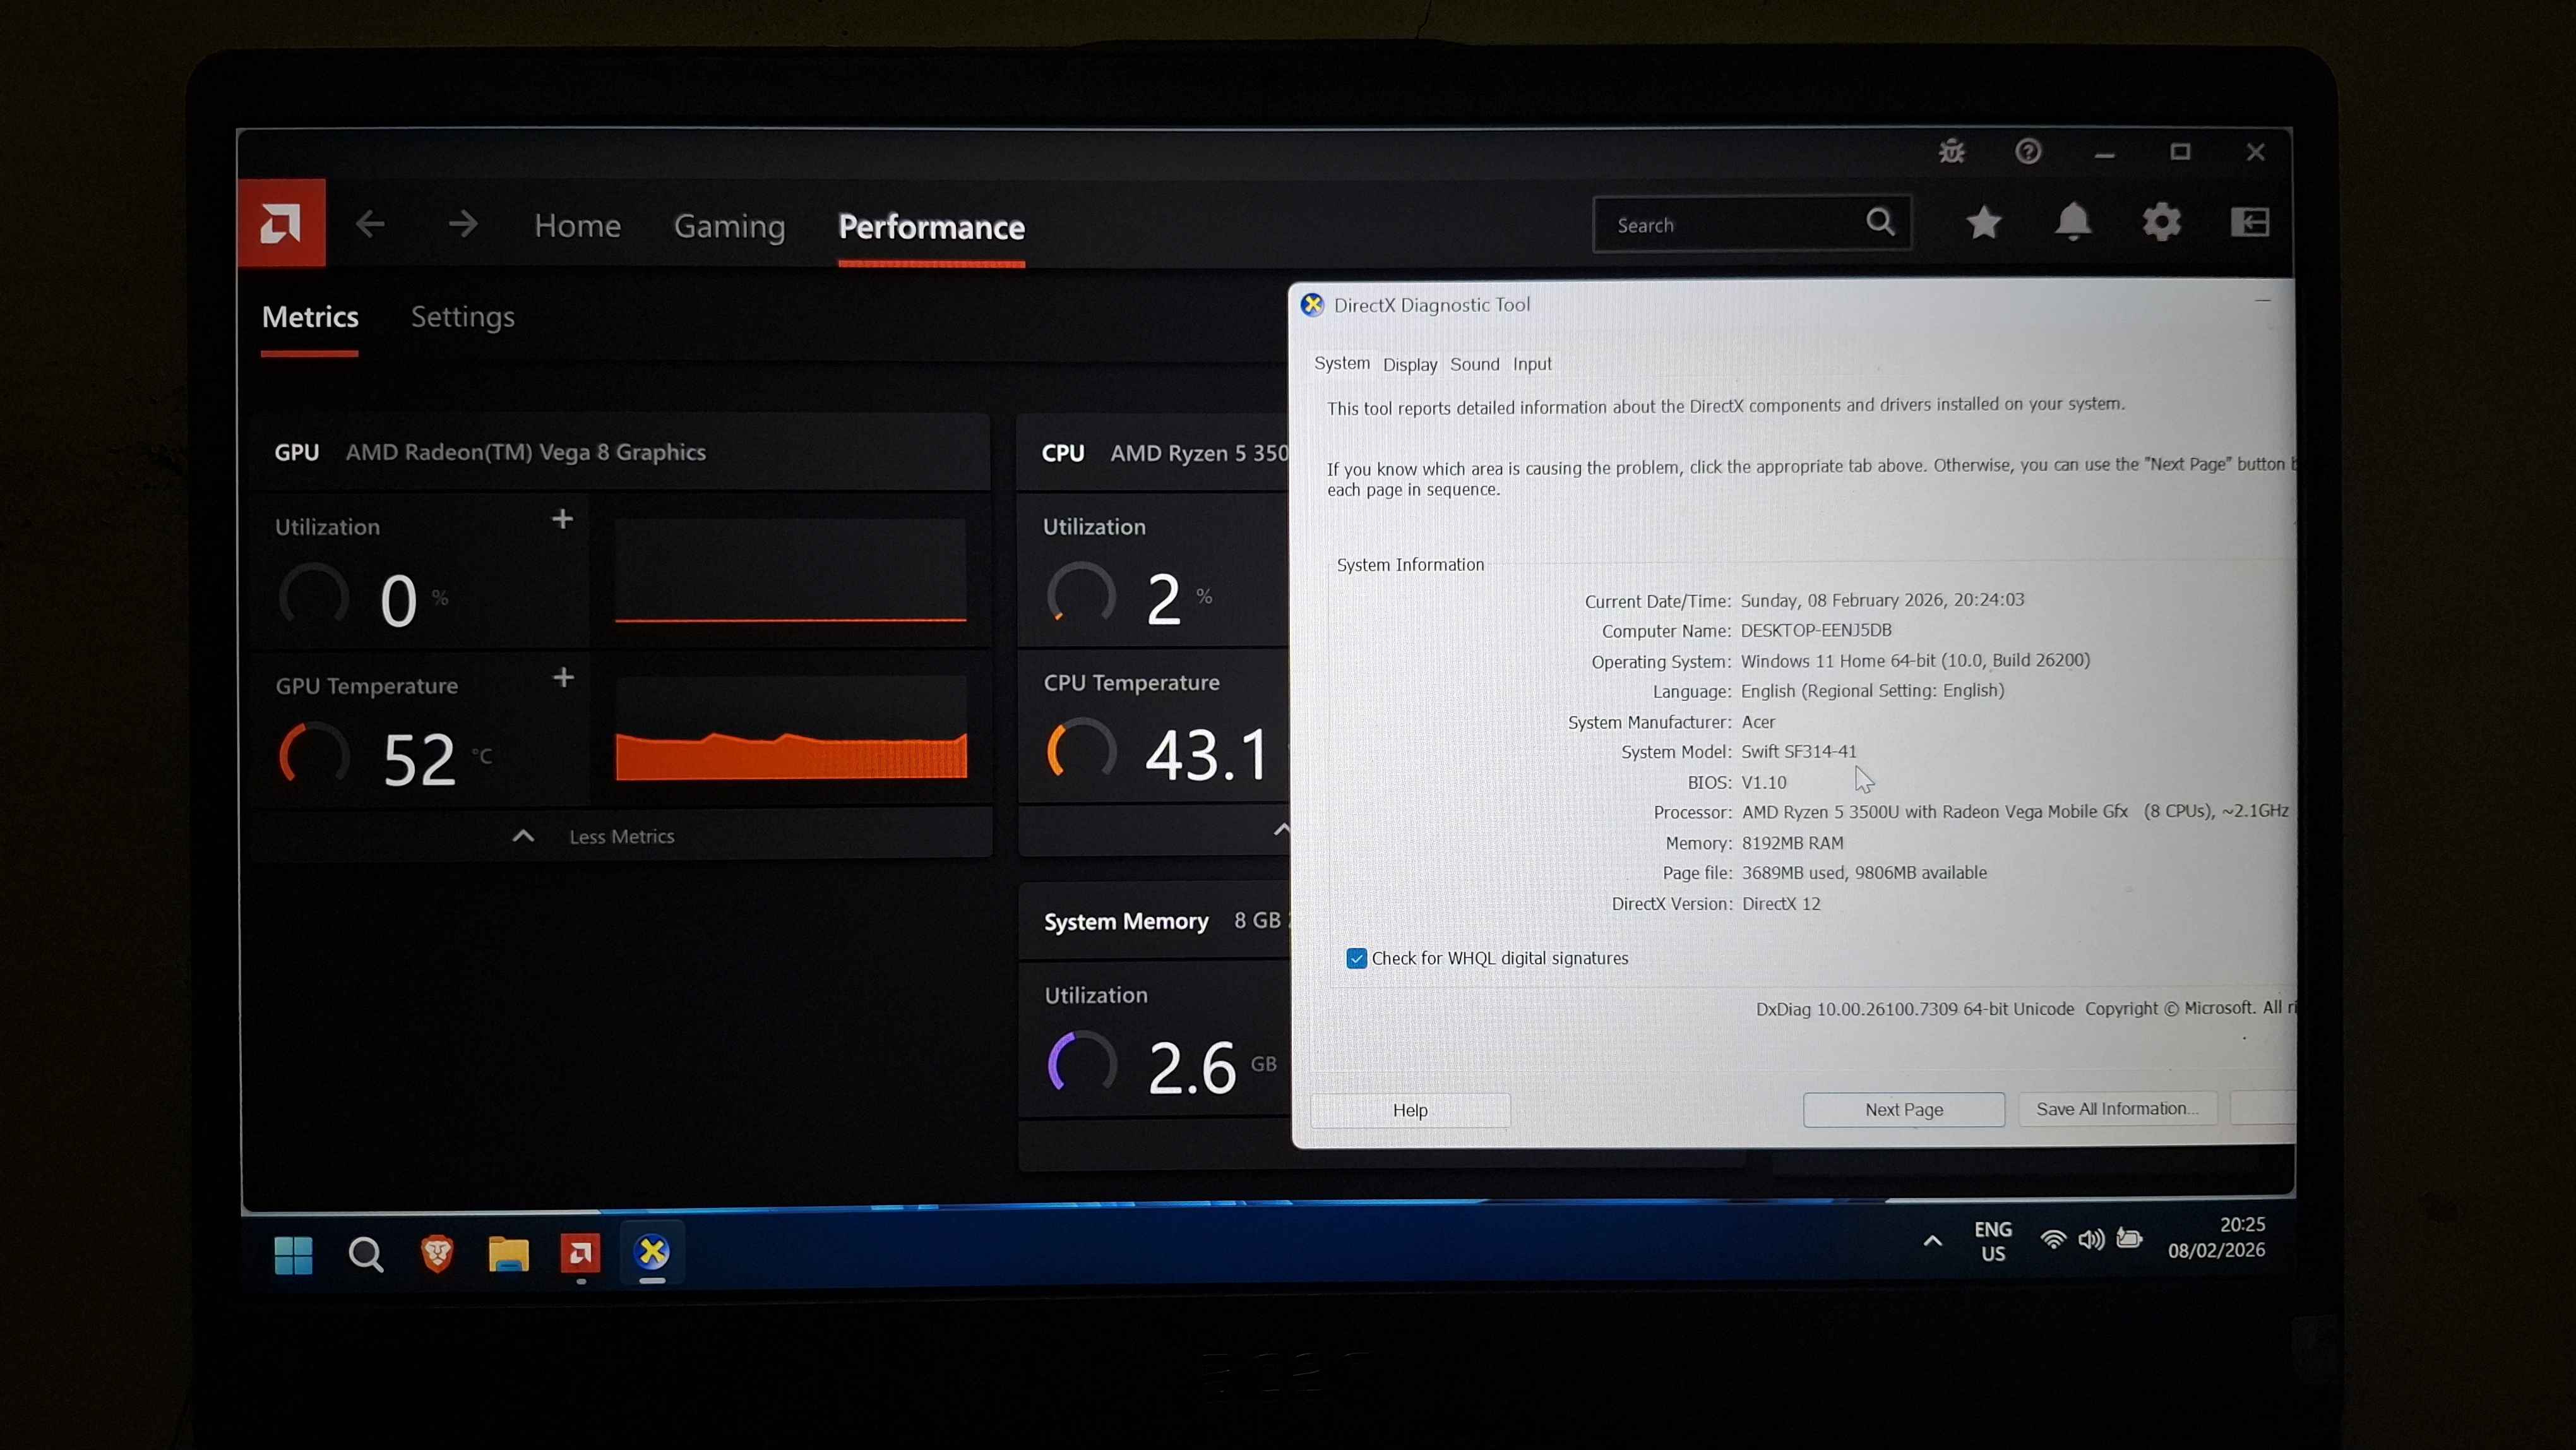Select the Performance tab
The width and height of the screenshot is (2576, 1450).
coord(931,227)
